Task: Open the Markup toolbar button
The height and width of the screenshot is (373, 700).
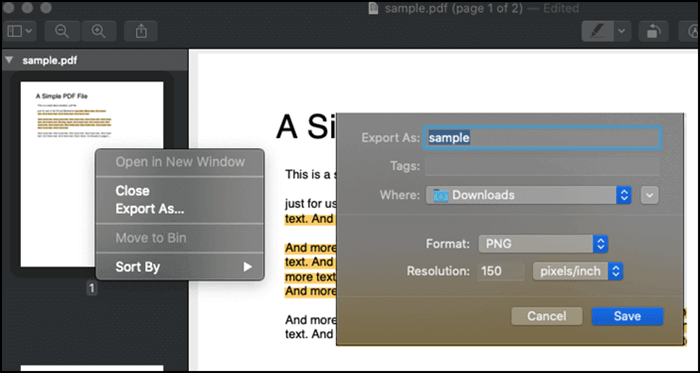Action: [x=690, y=31]
